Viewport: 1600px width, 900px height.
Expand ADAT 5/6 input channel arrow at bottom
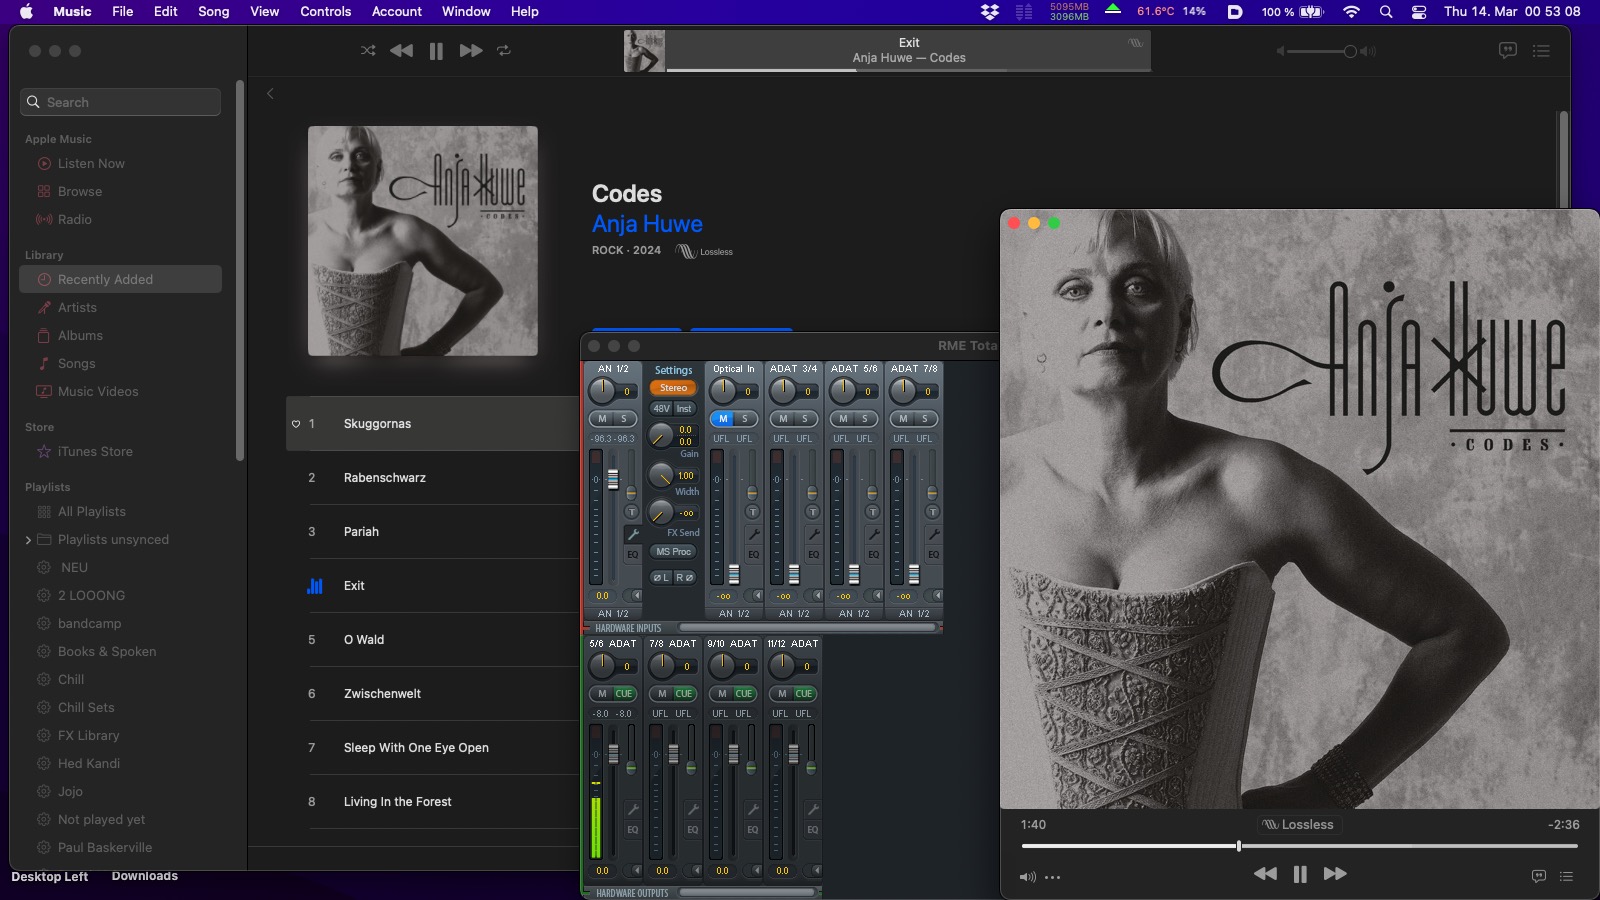tap(877, 595)
